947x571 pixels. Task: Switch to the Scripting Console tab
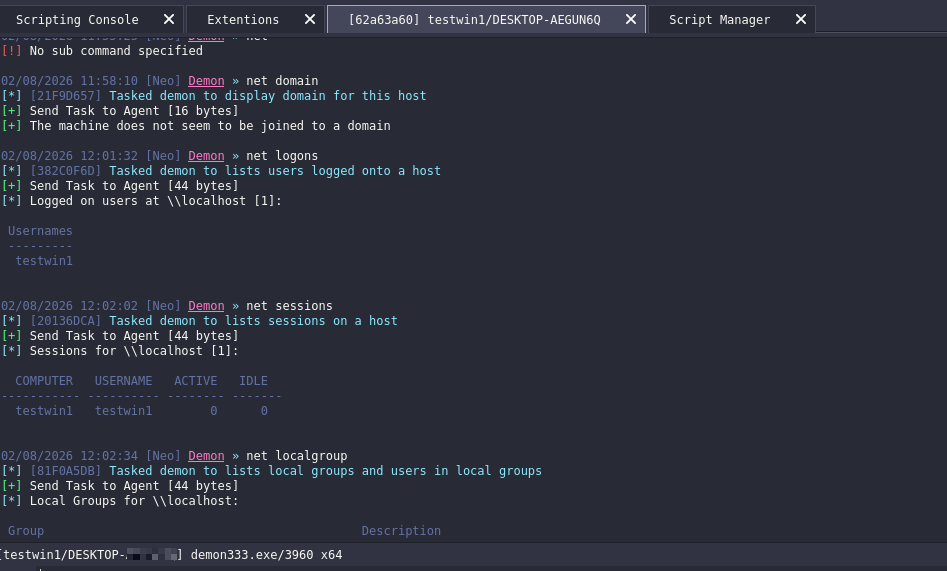click(77, 19)
